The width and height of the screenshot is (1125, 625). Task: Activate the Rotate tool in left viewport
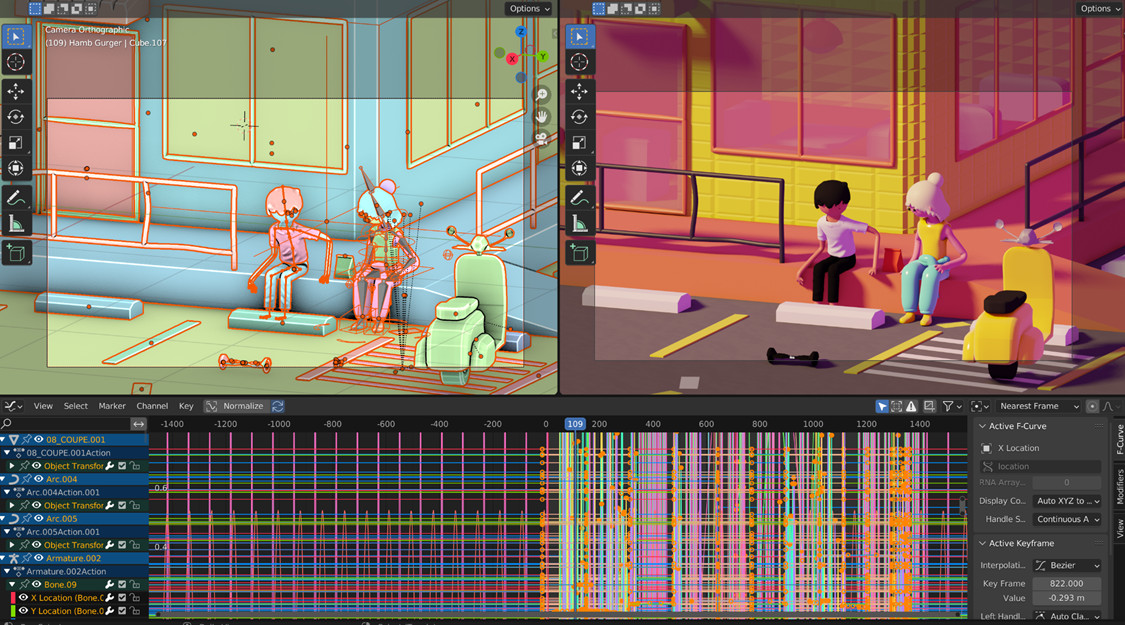coord(16,117)
